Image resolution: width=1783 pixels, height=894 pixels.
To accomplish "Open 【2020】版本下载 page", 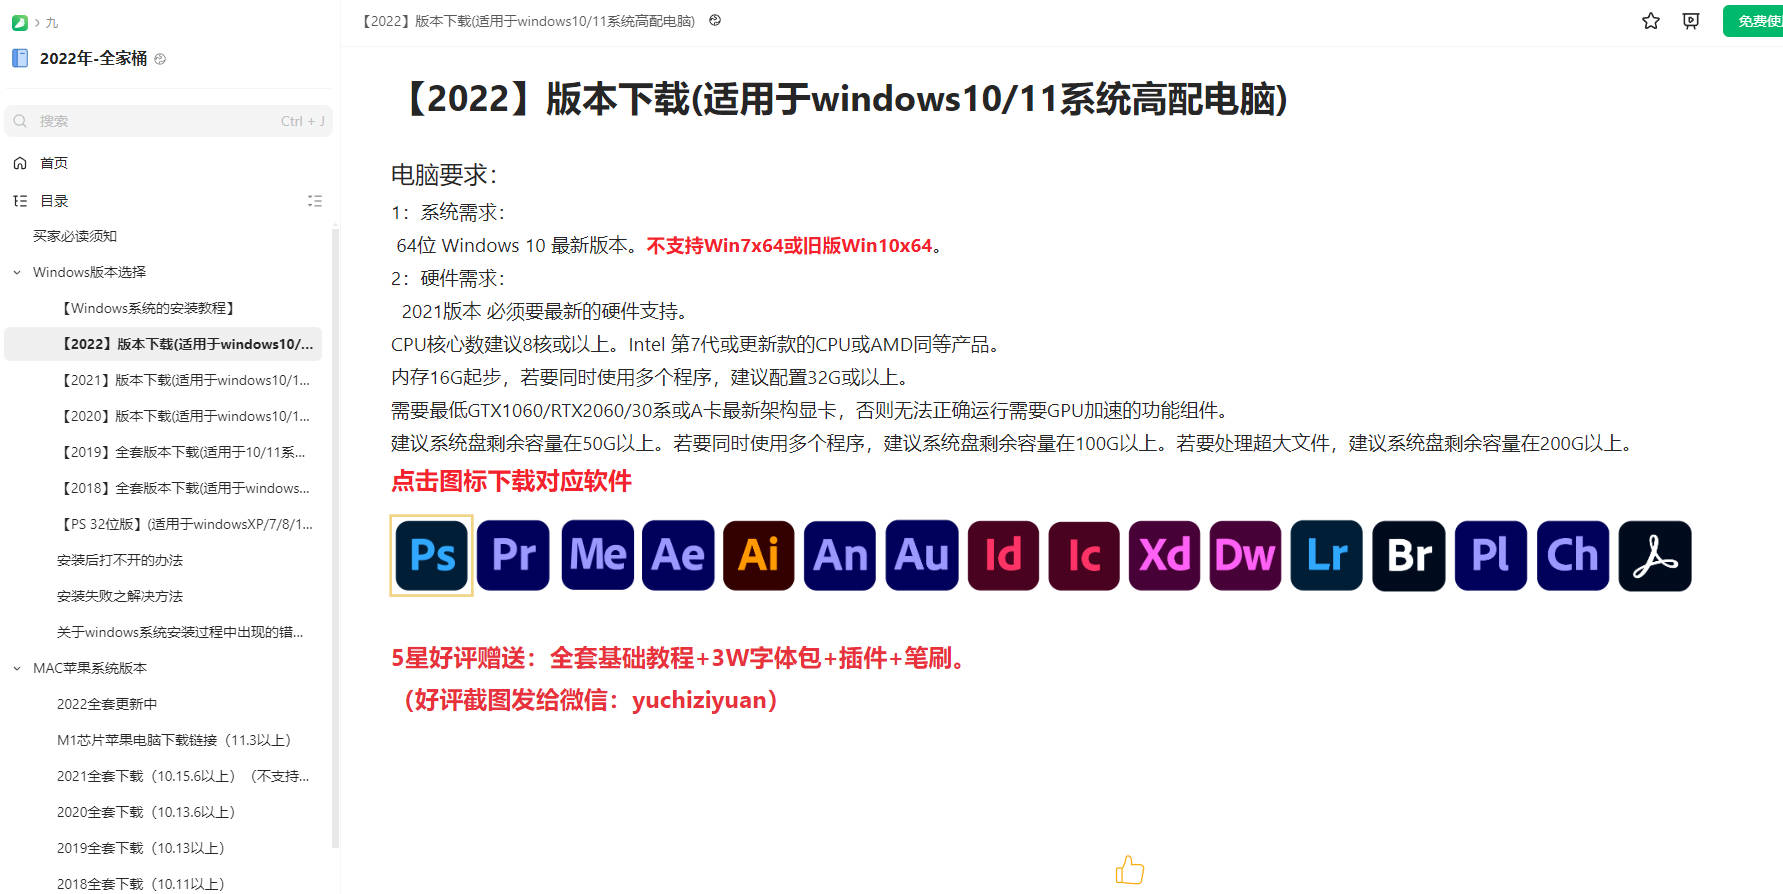I will point(185,416).
